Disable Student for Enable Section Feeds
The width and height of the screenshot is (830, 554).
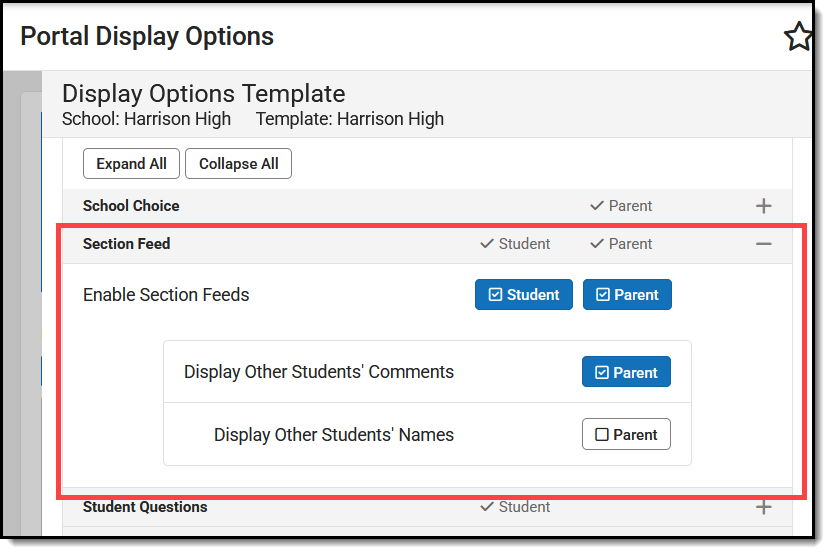524,295
